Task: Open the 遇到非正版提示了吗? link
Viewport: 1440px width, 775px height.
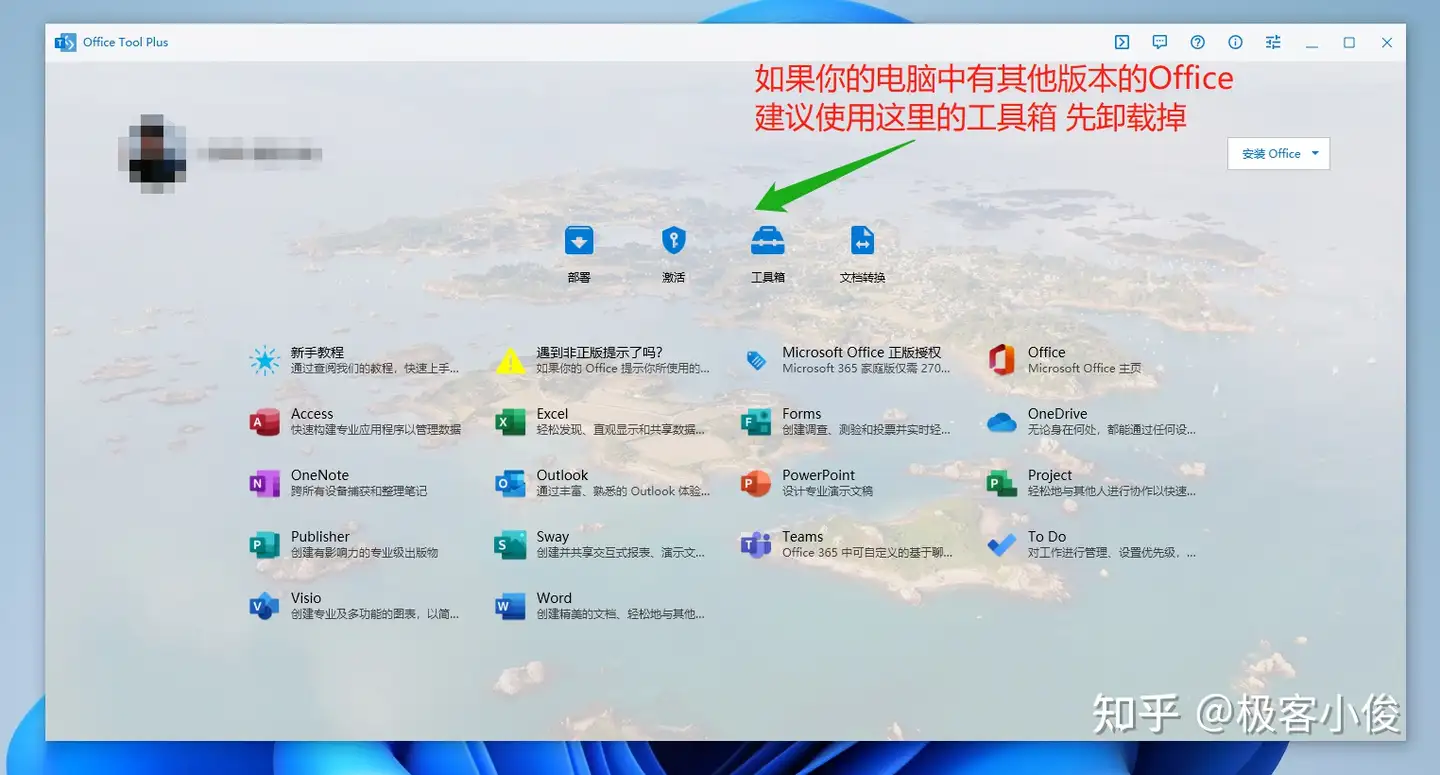Action: [x=599, y=352]
